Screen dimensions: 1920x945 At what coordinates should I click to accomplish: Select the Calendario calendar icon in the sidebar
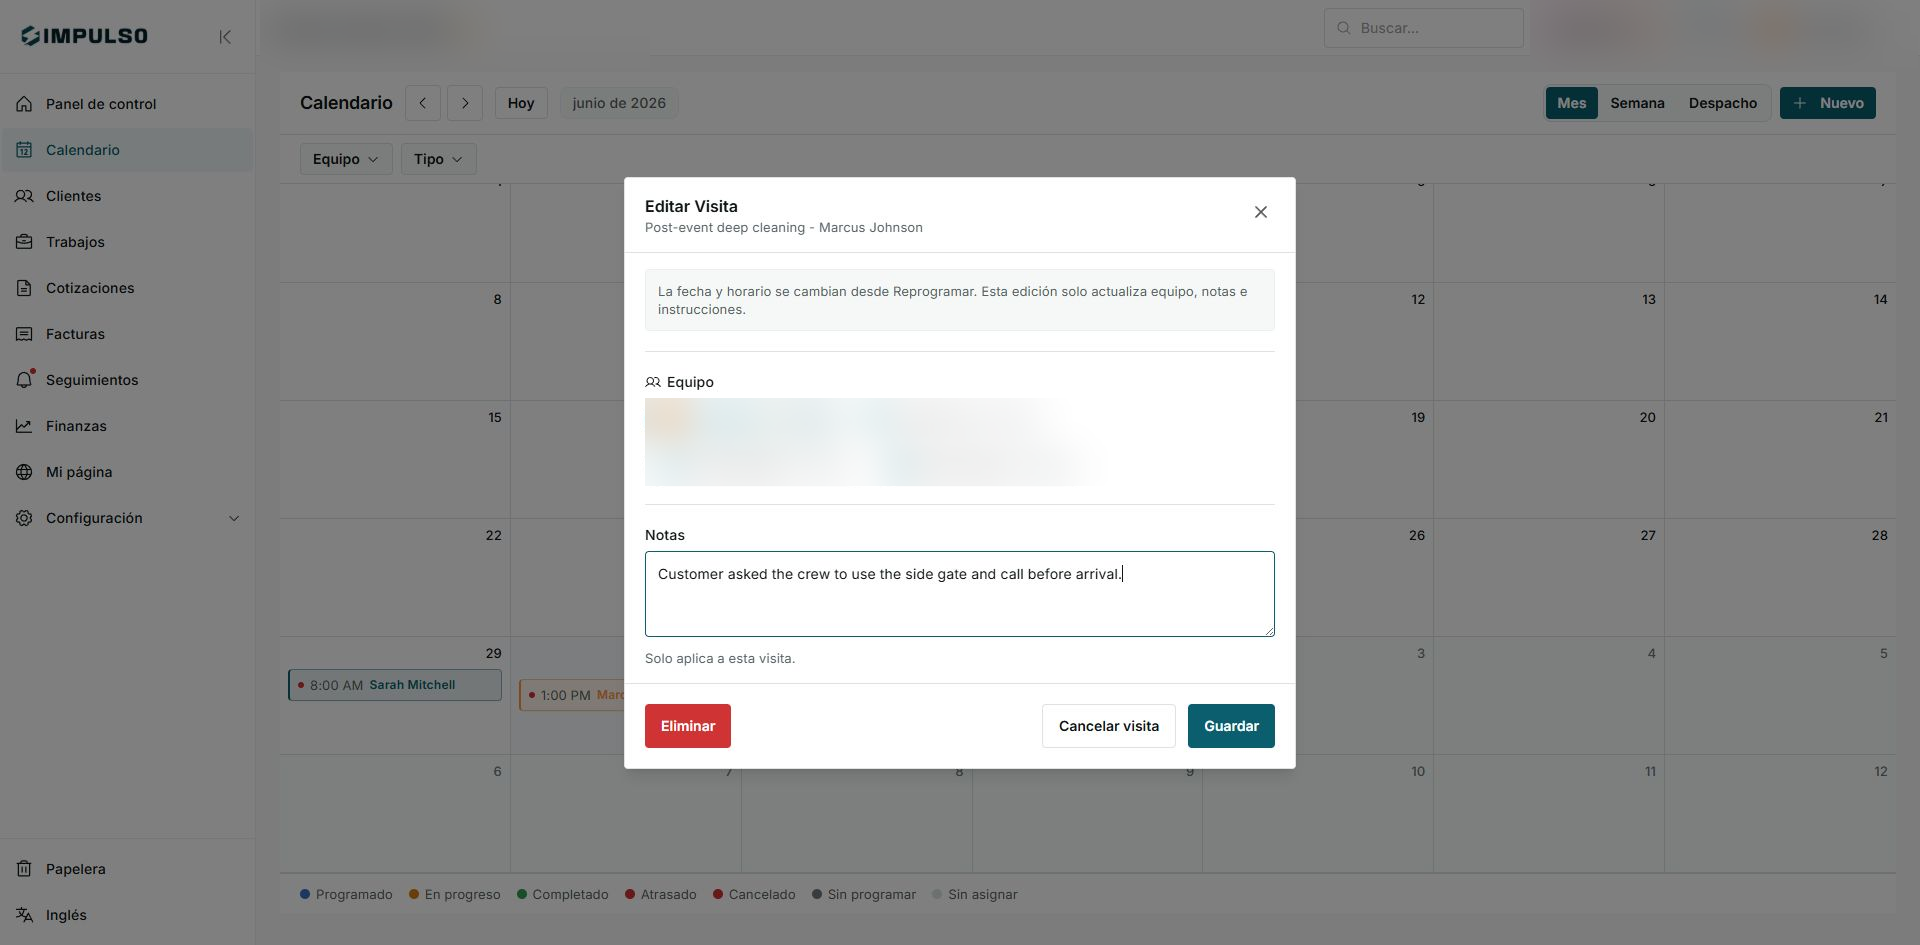pyautogui.click(x=24, y=150)
